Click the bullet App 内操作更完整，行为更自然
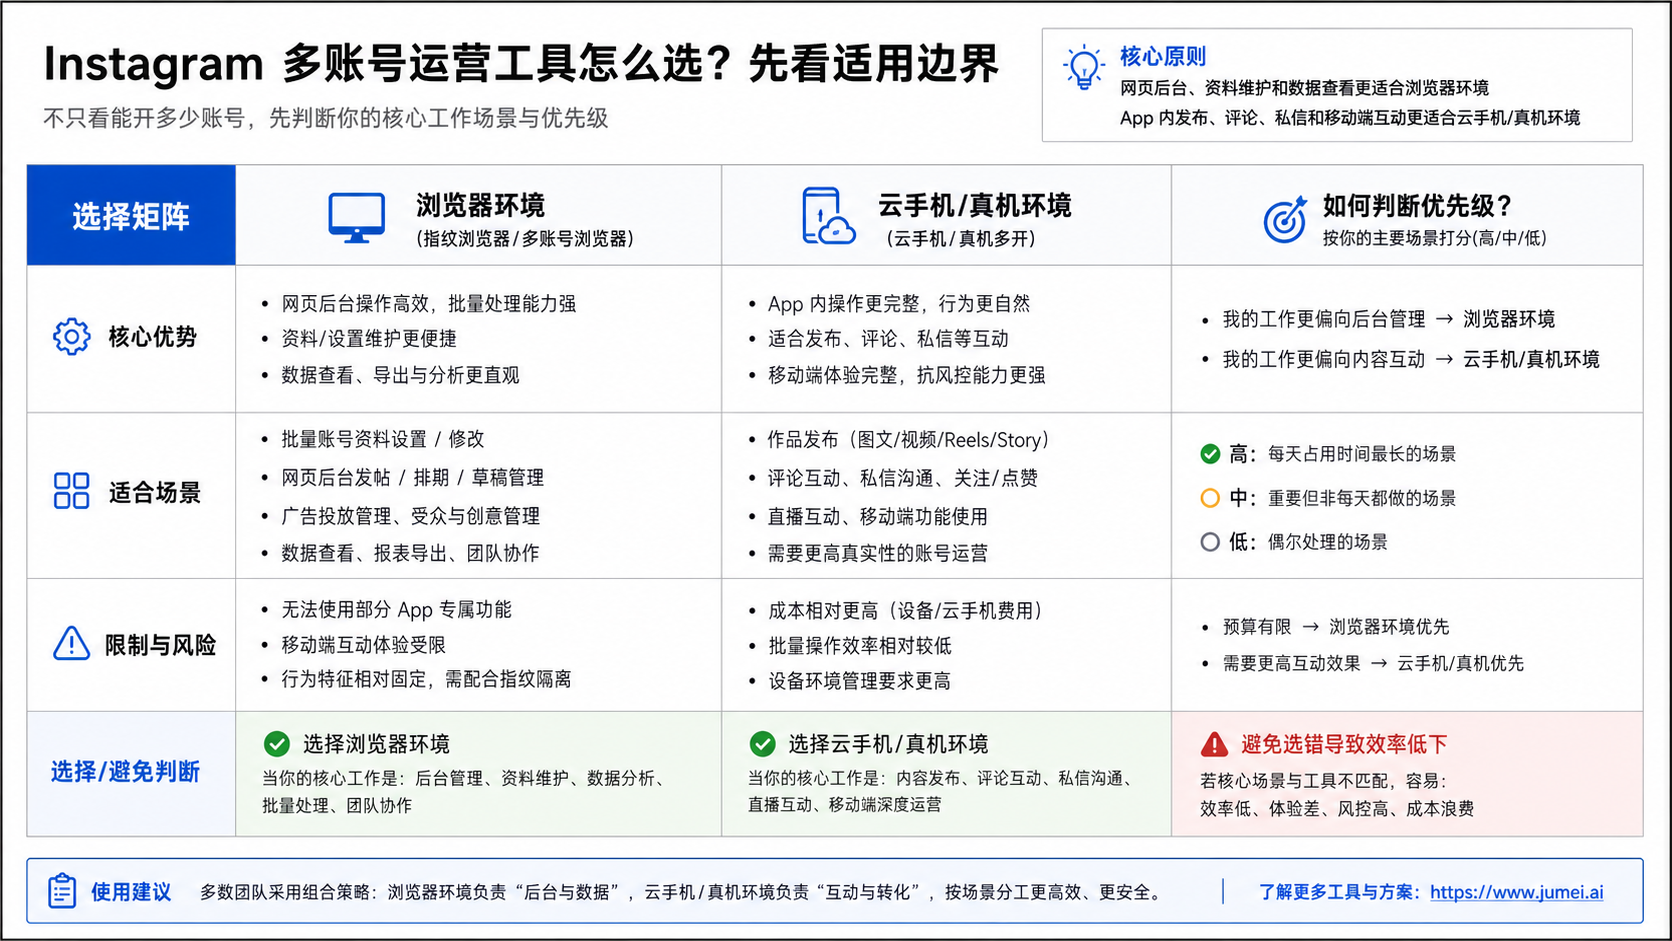Image resolution: width=1672 pixels, height=941 pixels. point(898,303)
